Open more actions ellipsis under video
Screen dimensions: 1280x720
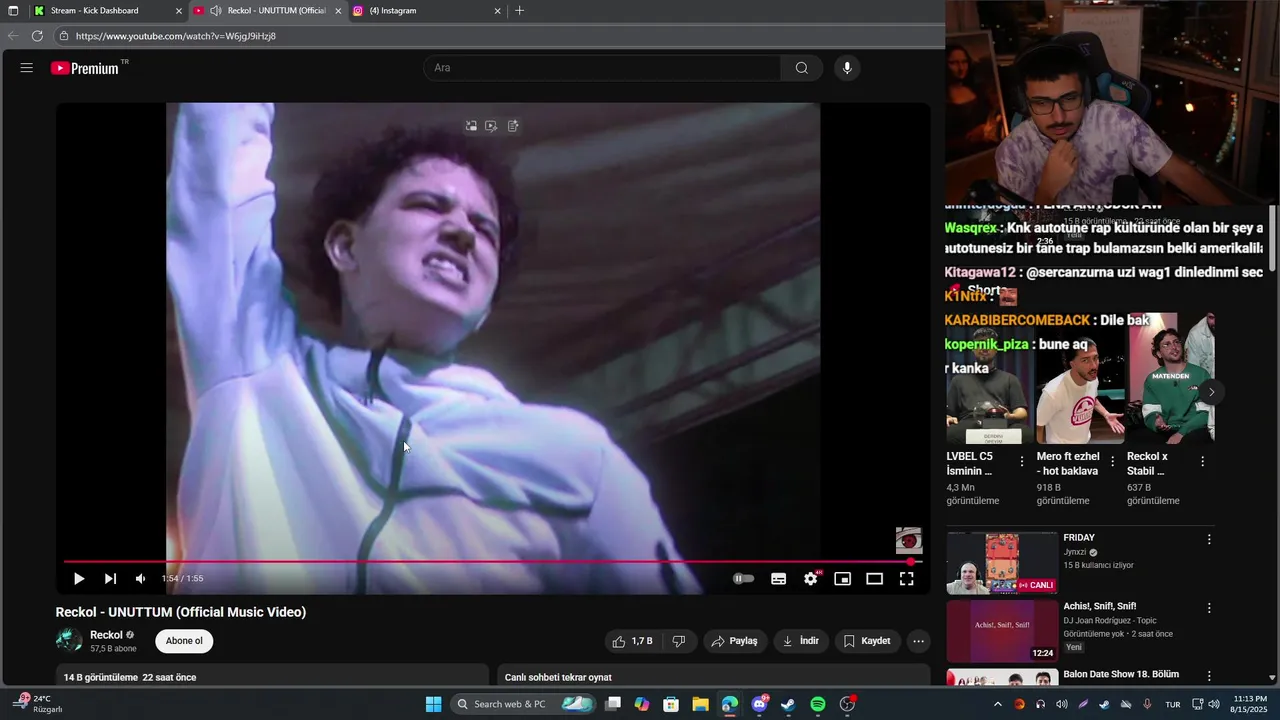pyautogui.click(x=918, y=641)
